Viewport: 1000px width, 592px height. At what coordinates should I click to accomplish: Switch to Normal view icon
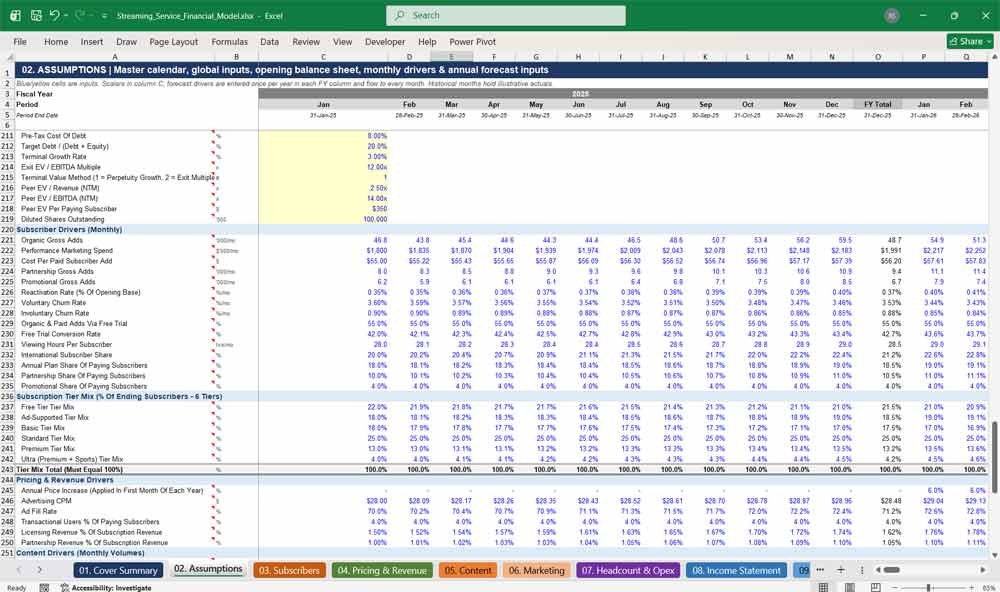tap(823, 588)
